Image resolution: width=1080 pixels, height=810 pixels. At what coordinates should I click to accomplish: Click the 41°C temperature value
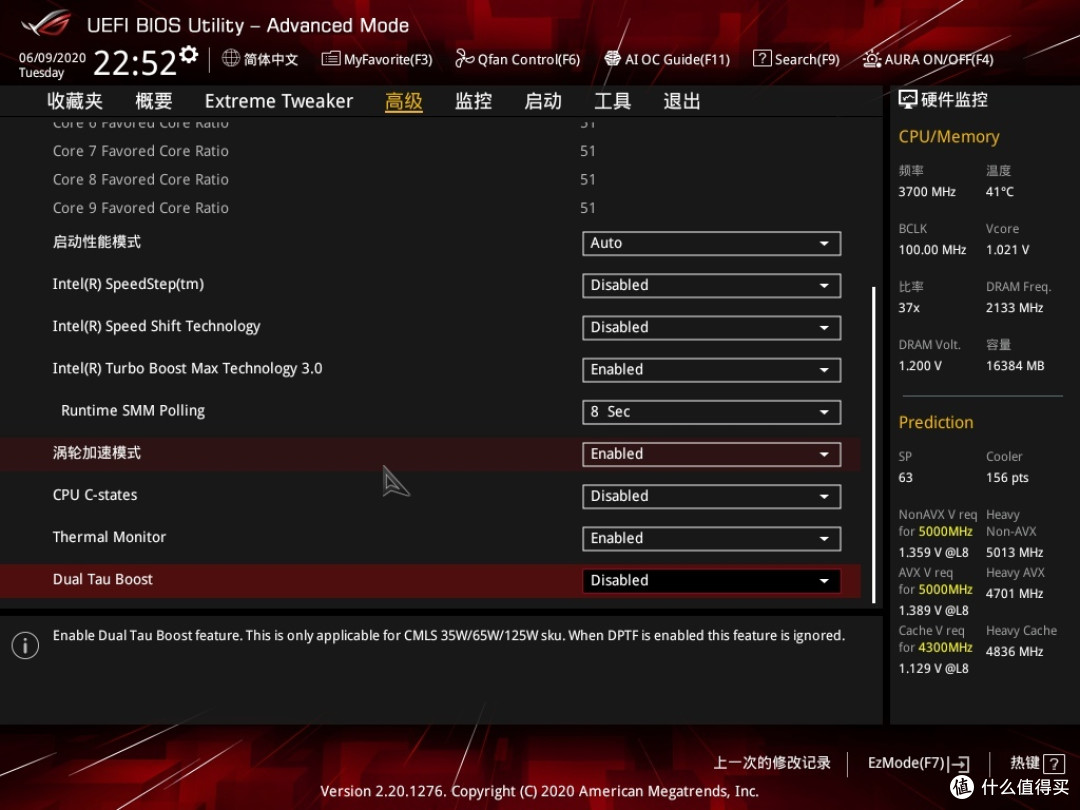[x=999, y=191]
